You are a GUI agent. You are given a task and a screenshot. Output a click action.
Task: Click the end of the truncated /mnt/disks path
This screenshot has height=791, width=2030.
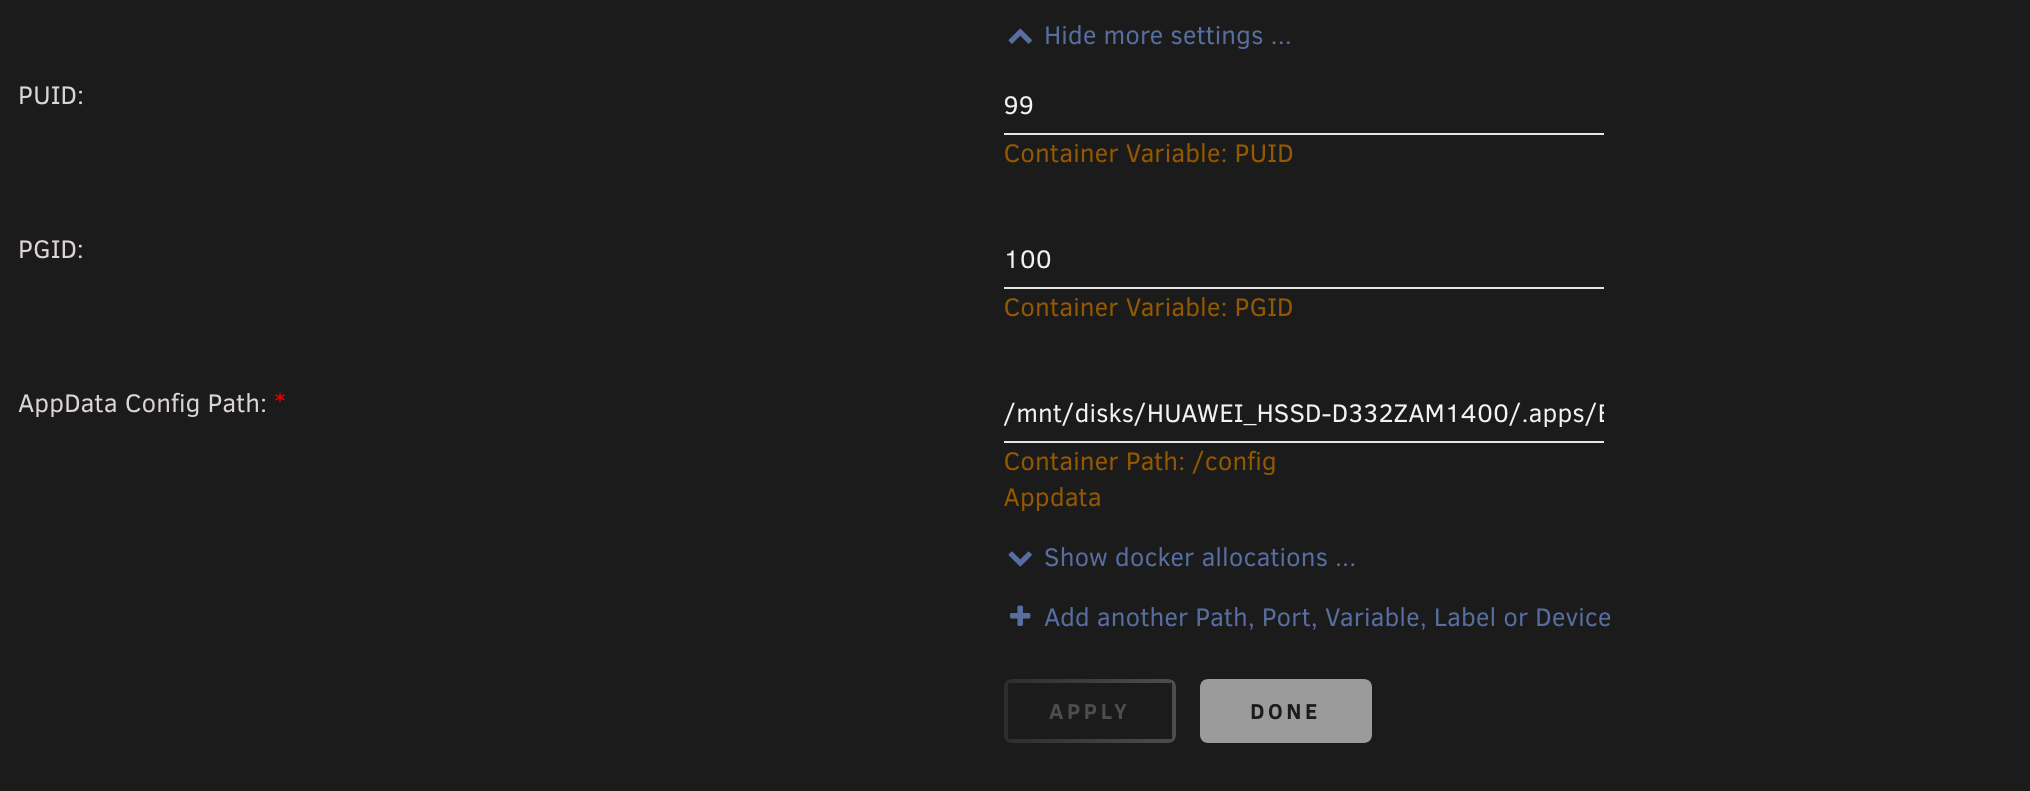click(x=1599, y=414)
